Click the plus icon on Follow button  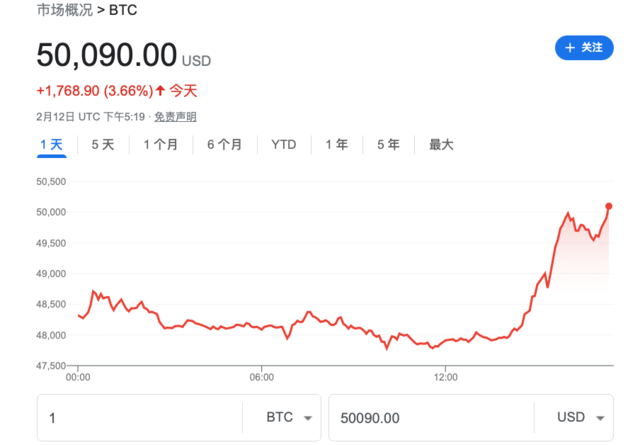[x=570, y=47]
